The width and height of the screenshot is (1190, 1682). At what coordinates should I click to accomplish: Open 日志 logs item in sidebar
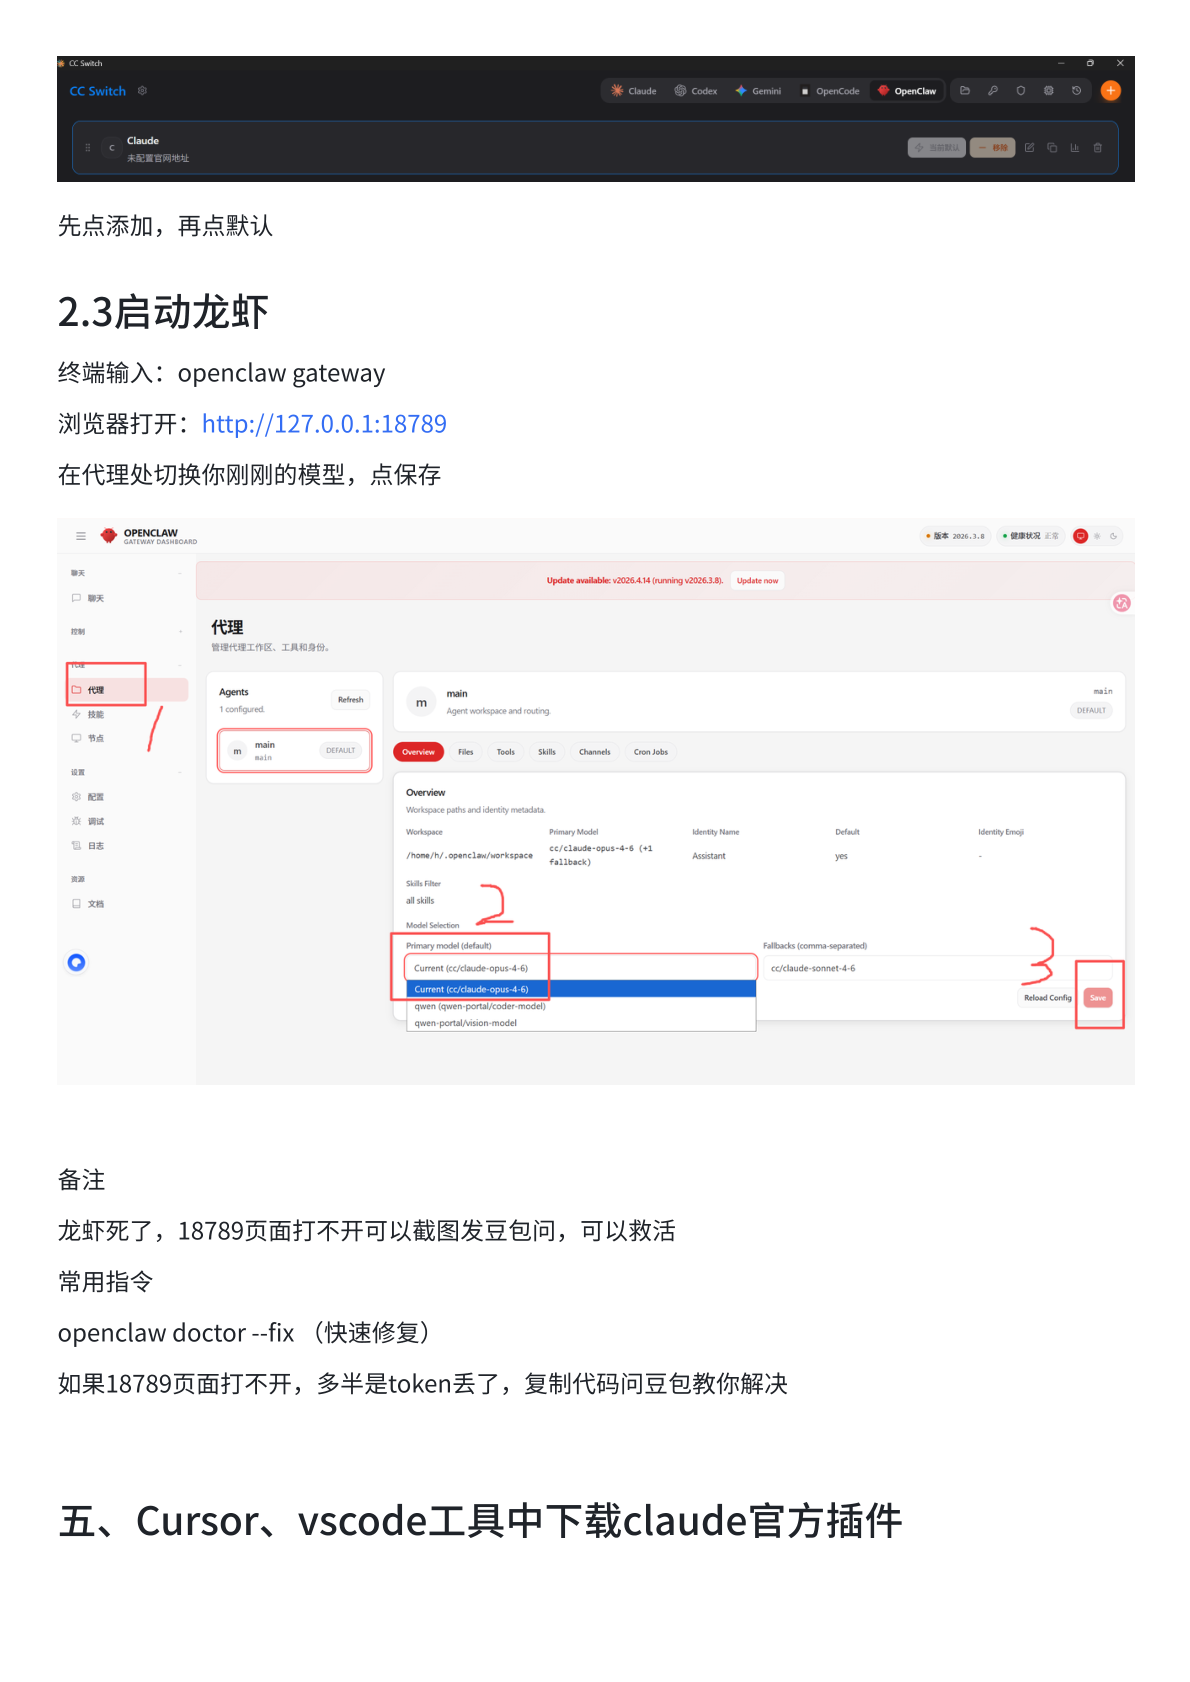click(x=95, y=846)
